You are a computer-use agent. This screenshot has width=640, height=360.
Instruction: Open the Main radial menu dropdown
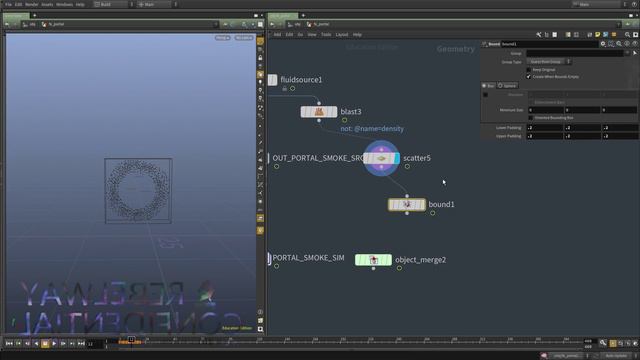click(158, 4)
